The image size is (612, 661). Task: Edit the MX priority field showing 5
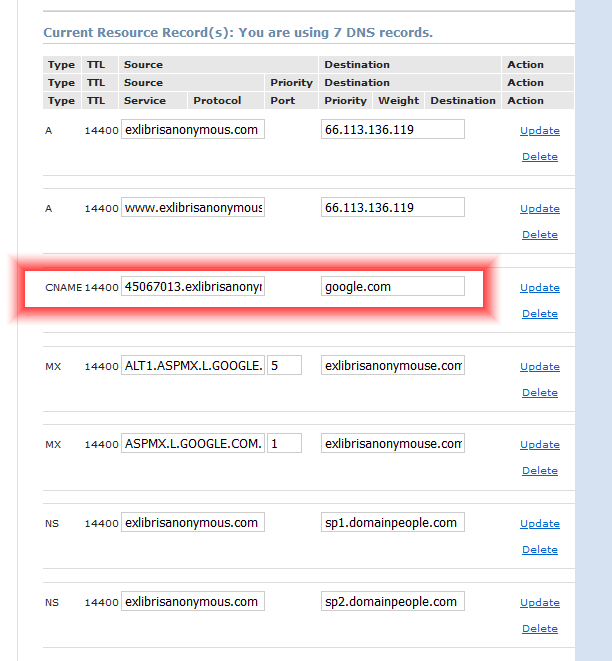(x=284, y=365)
